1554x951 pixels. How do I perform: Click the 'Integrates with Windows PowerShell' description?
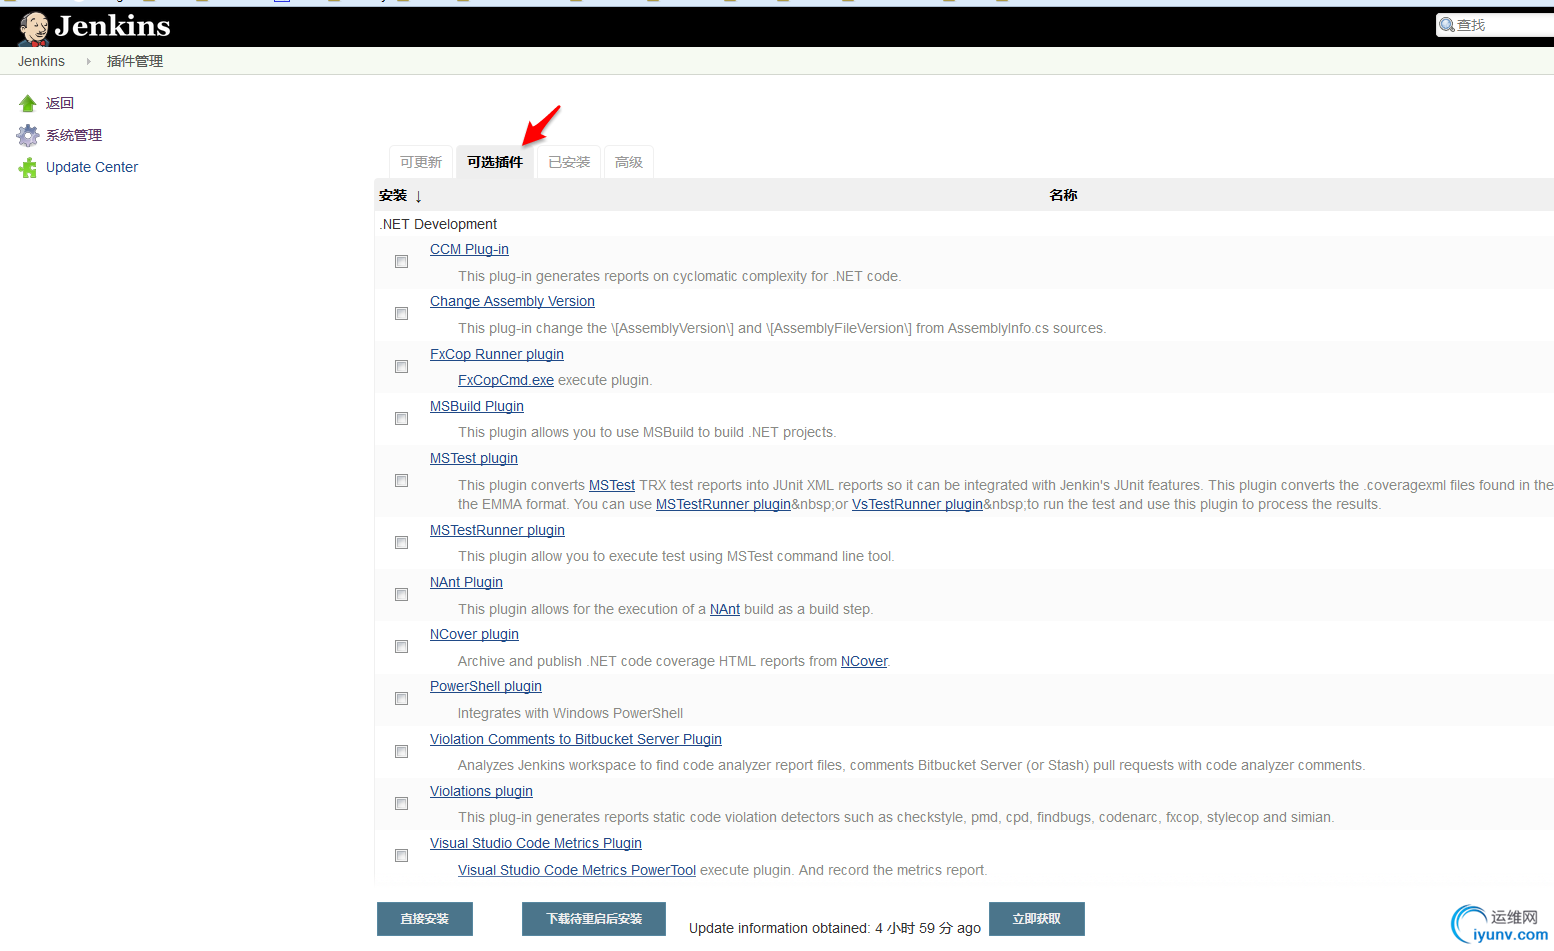(570, 714)
